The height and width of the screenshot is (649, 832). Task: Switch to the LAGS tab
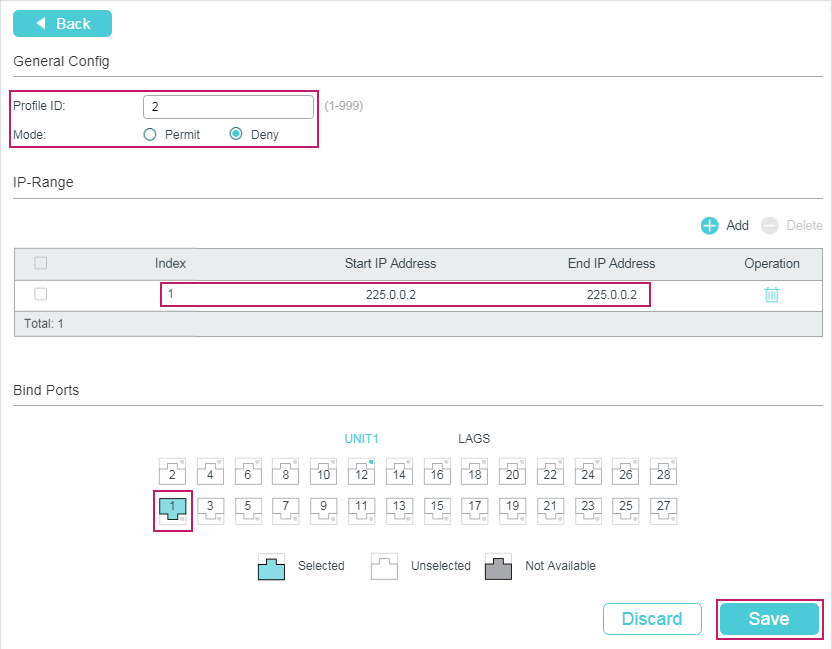point(474,439)
